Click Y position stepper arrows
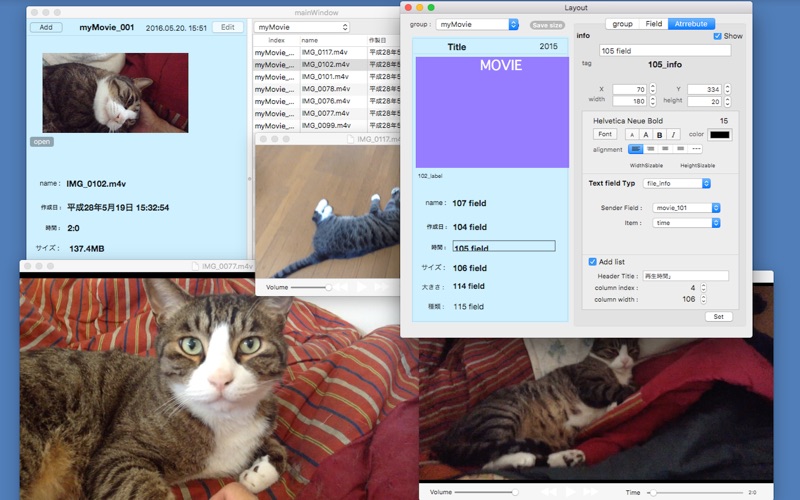 (728, 89)
